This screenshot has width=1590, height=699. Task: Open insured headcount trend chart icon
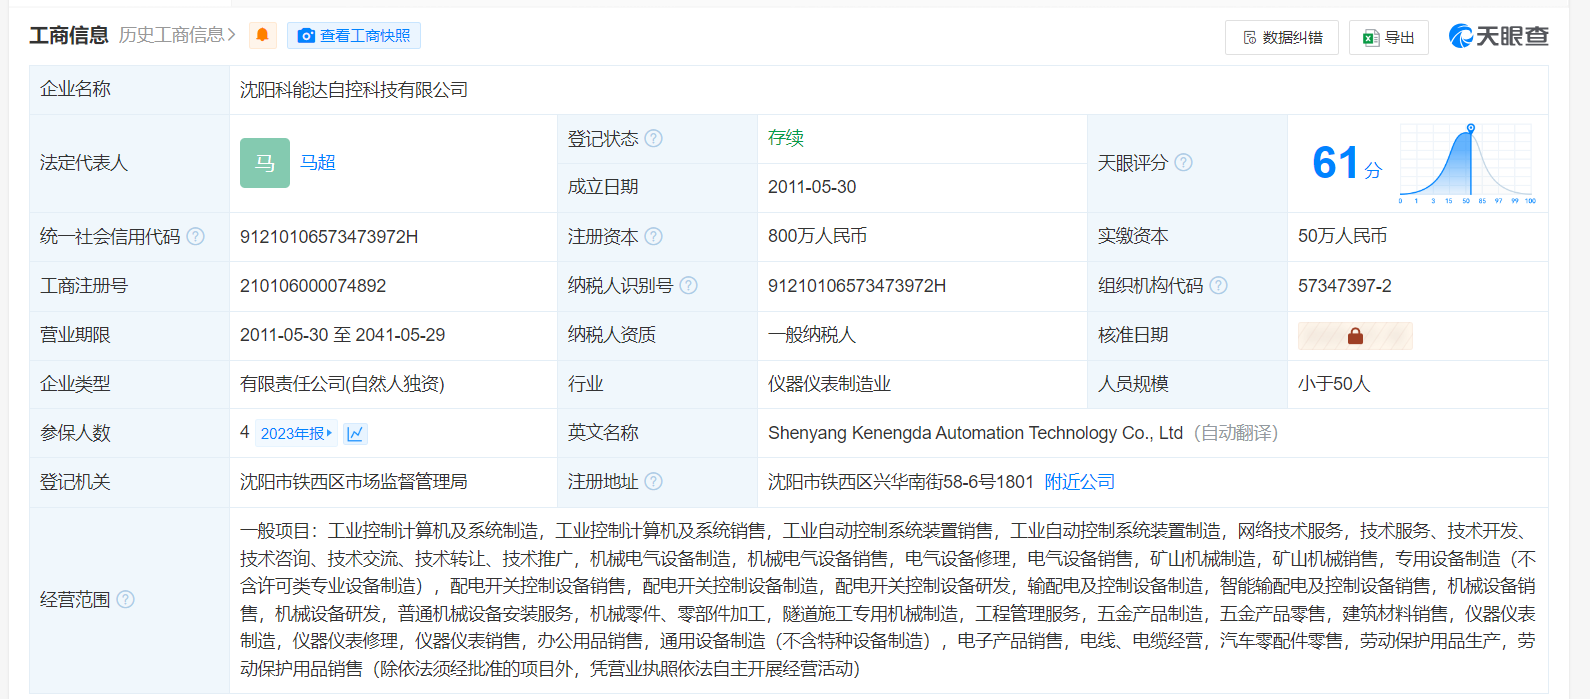[x=355, y=434]
